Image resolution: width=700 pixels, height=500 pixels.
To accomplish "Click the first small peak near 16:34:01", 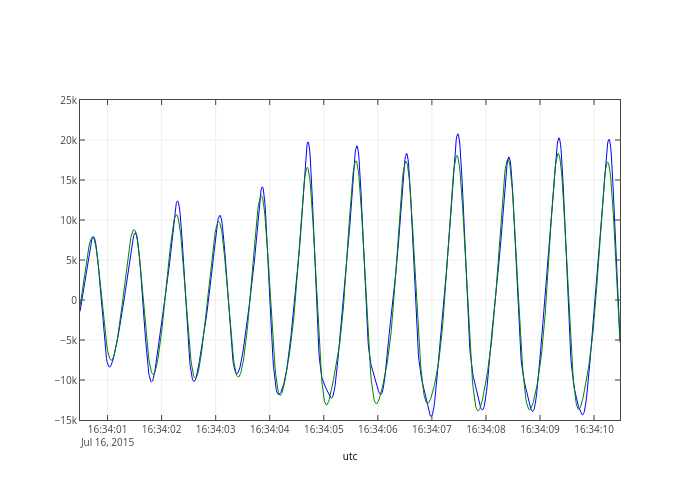I will tap(93, 237).
